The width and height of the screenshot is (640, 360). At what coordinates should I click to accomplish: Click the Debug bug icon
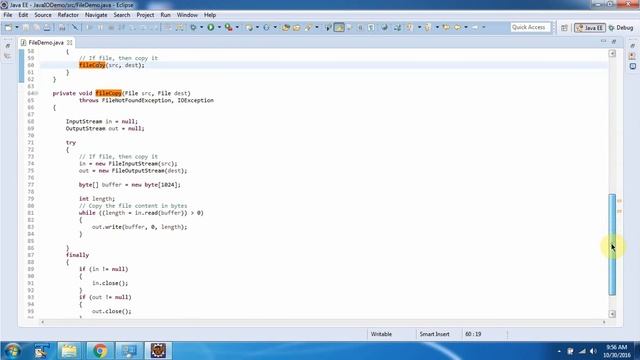click(193, 27)
